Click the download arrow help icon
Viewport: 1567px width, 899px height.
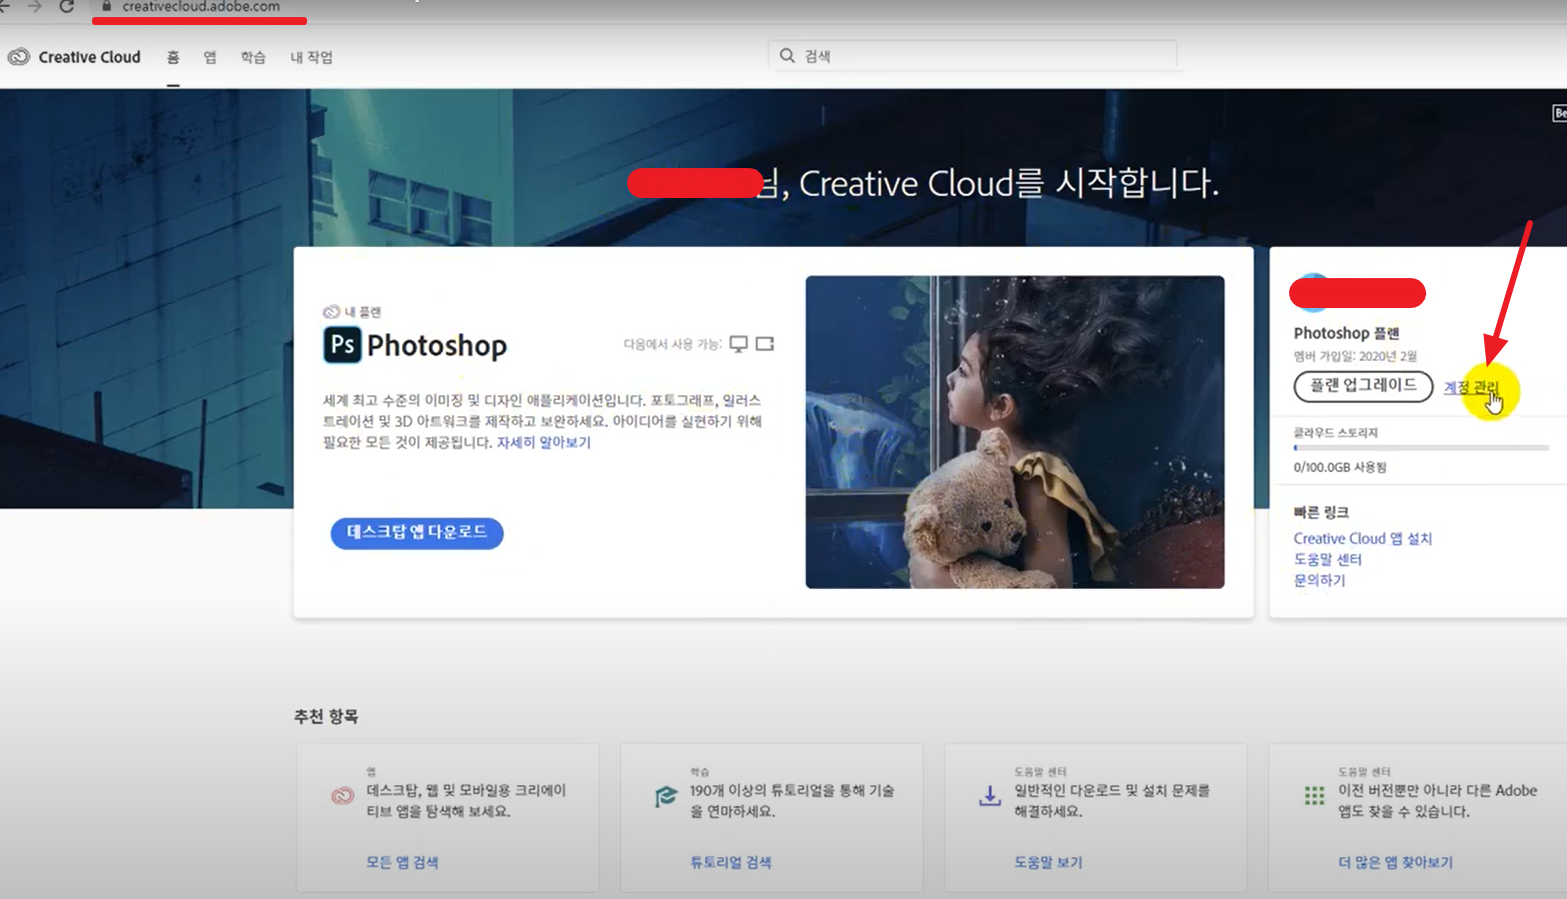(x=990, y=796)
